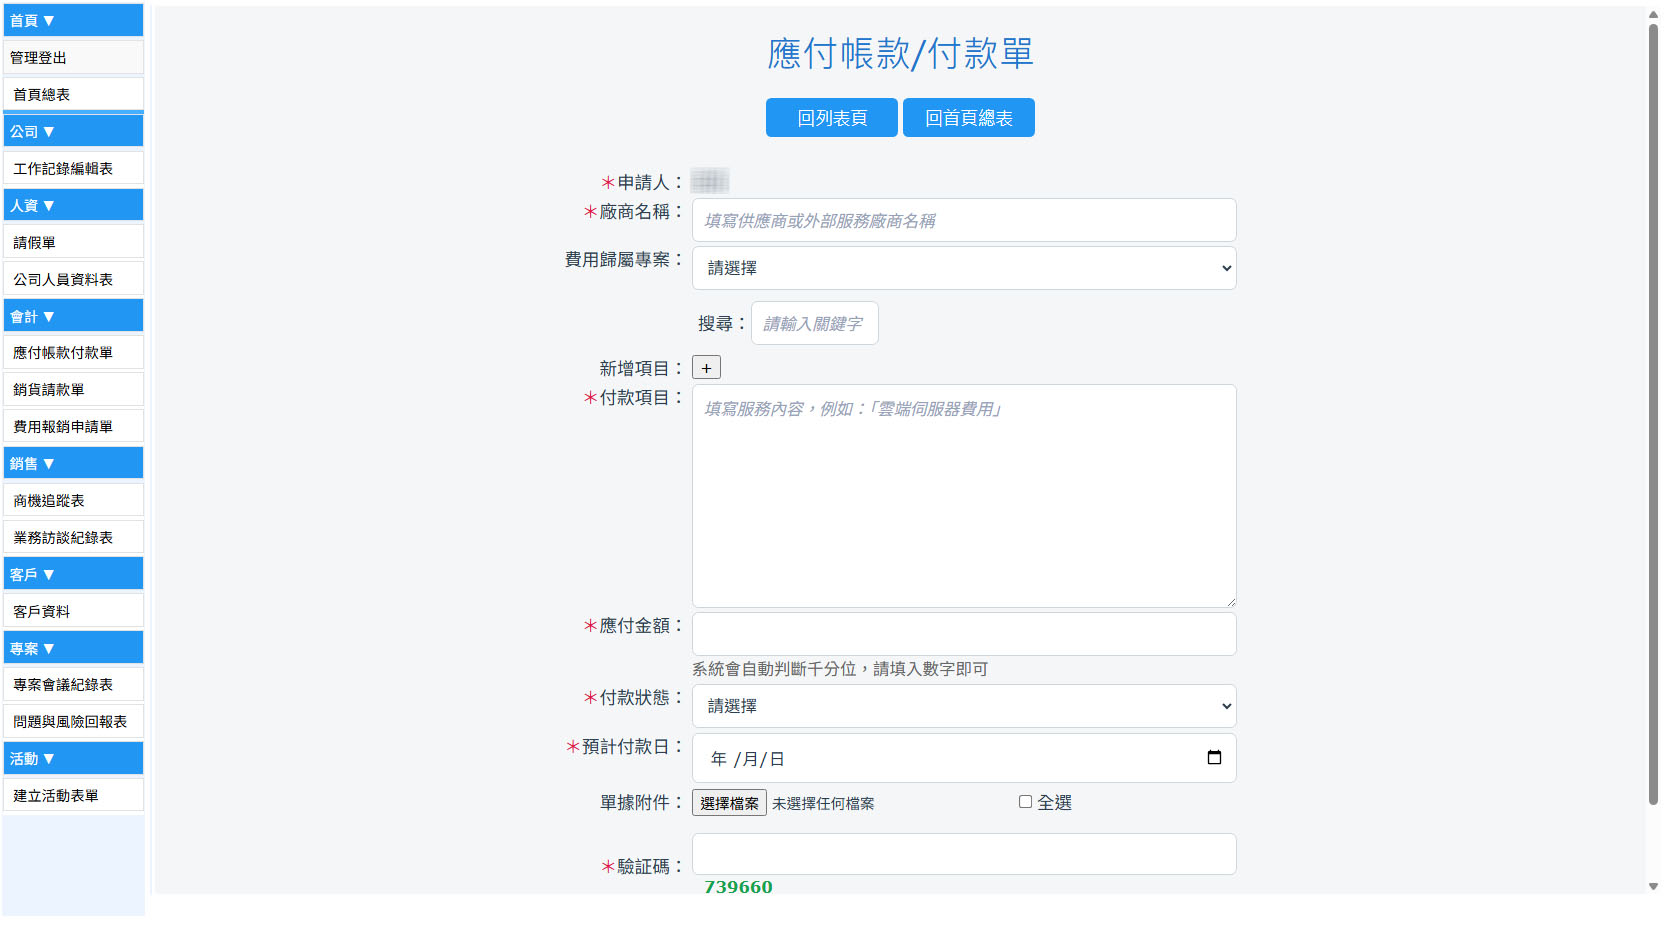The width and height of the screenshot is (1667, 937).
Task: Click the 回首頁總表 button
Action: click(969, 118)
